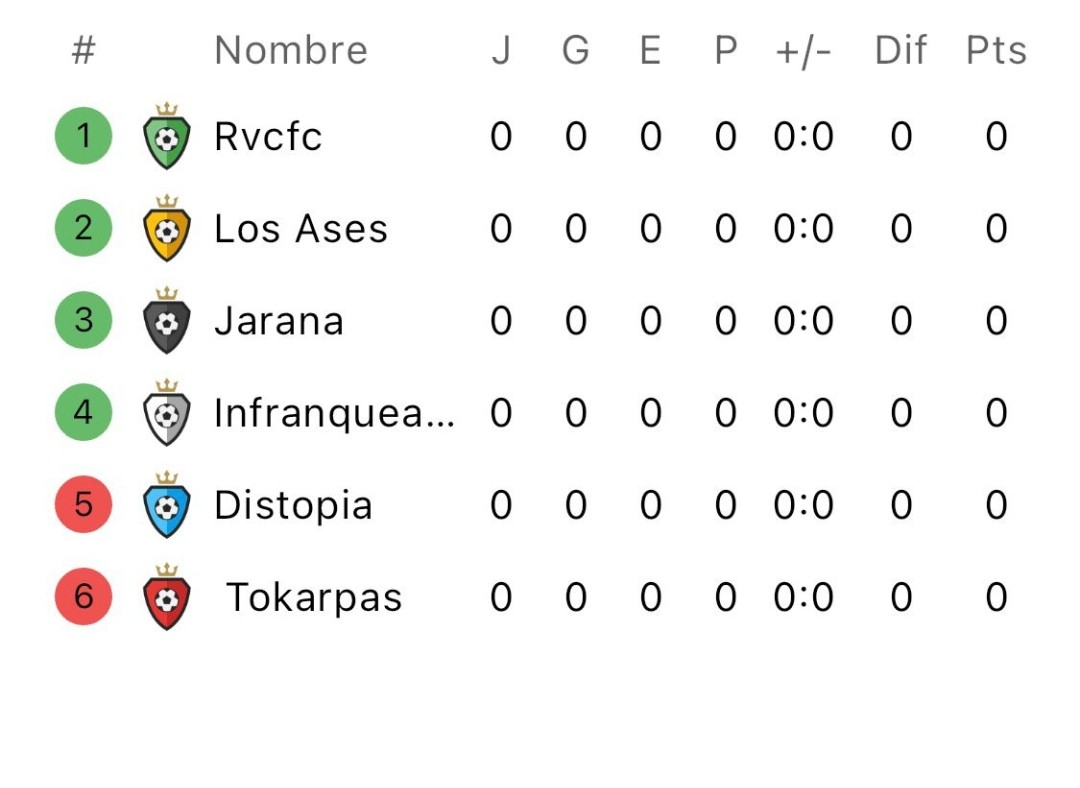
Task: Open the Jarana team name
Action: [x=279, y=320]
